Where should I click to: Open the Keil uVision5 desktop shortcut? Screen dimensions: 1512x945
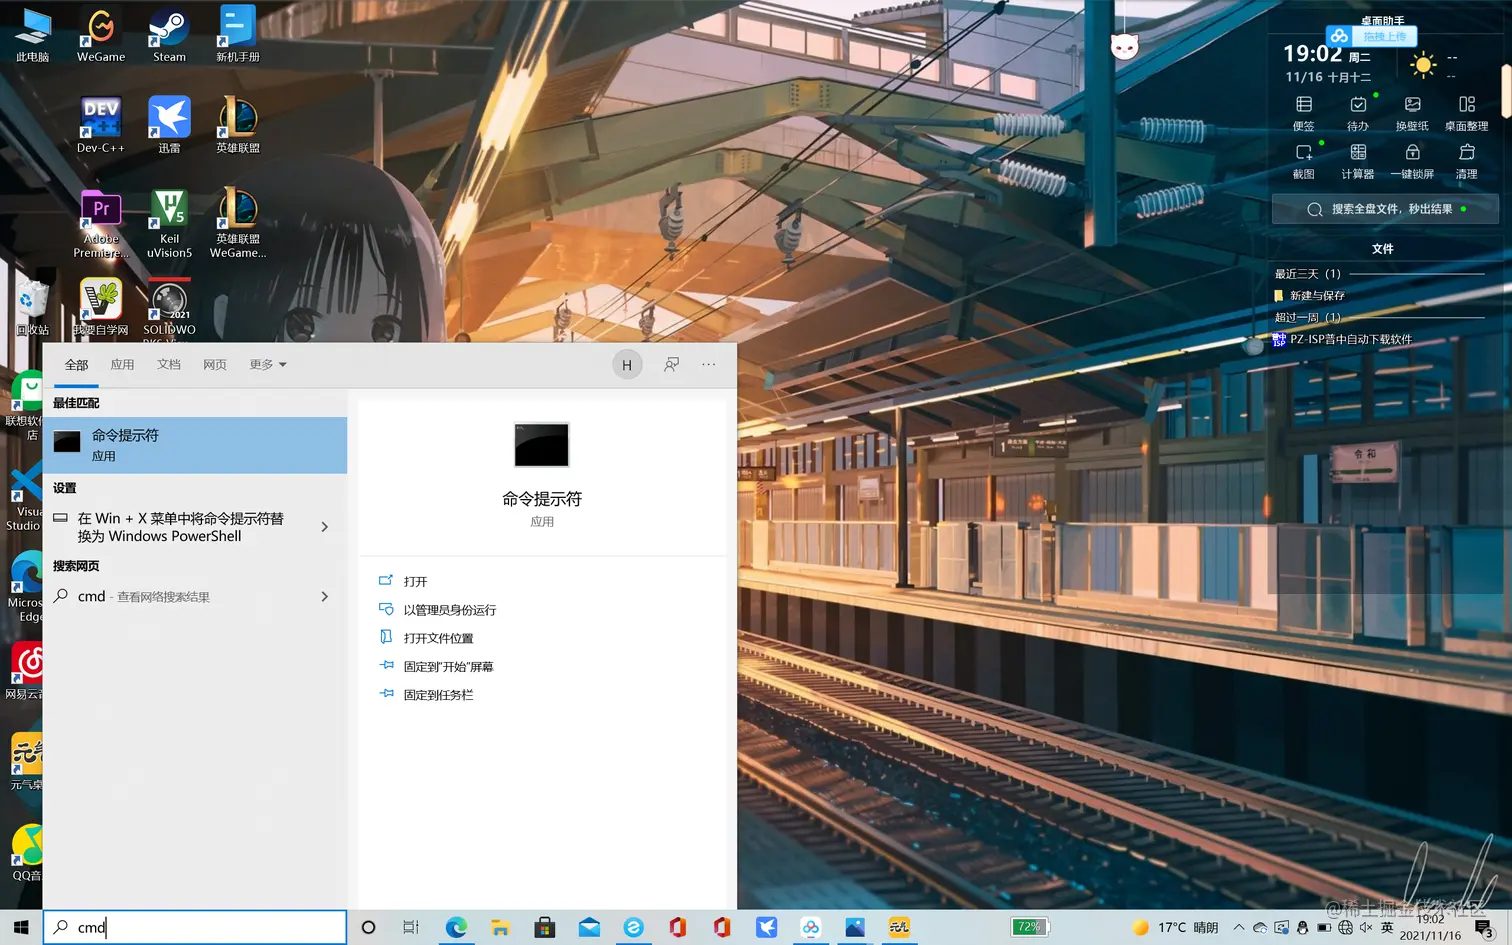tap(169, 223)
